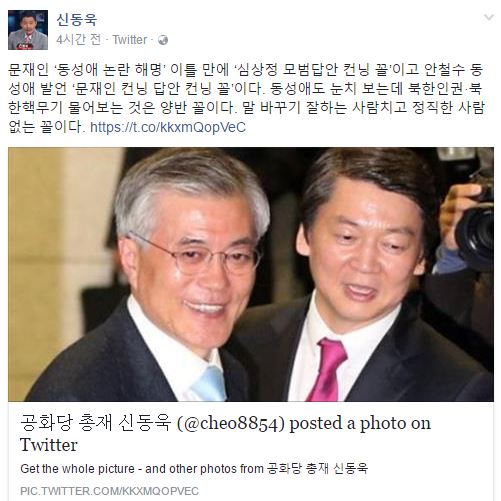
Task: Click the 'Twitter' source link beside the timestamp
Action: (x=130, y=40)
